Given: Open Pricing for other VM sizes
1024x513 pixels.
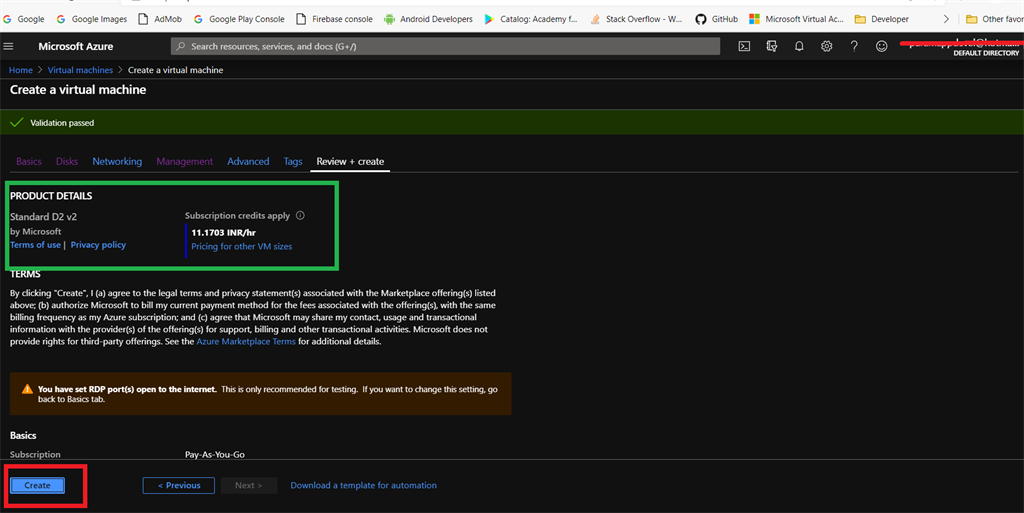Looking at the screenshot, I should (x=242, y=246).
